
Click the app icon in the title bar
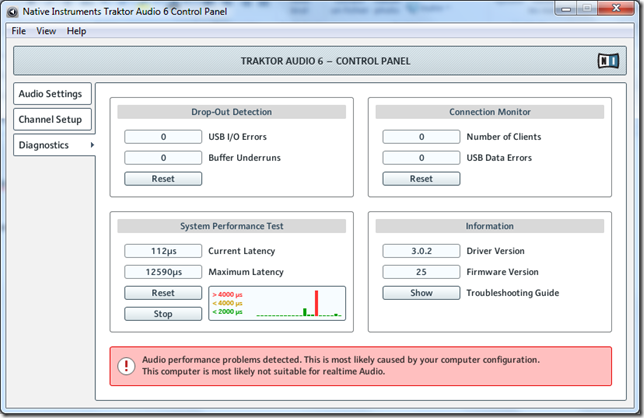click(13, 11)
